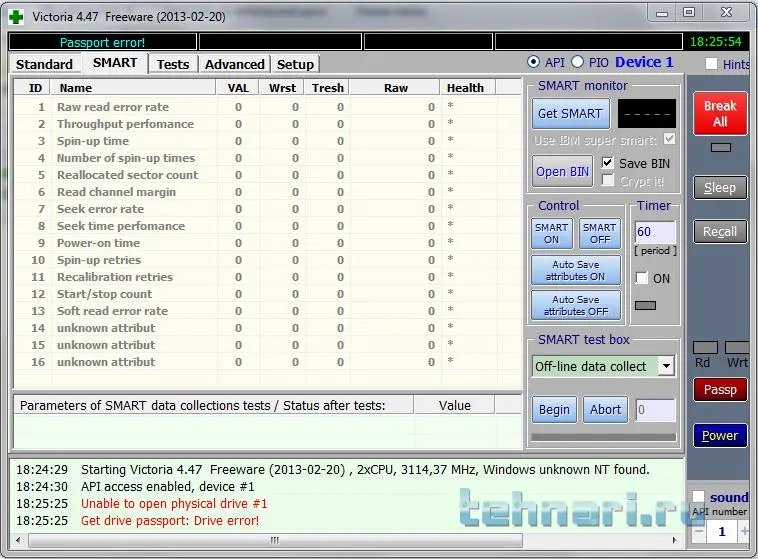Click Abort in SMART test box
The height and width of the screenshot is (559, 758).
(605, 410)
